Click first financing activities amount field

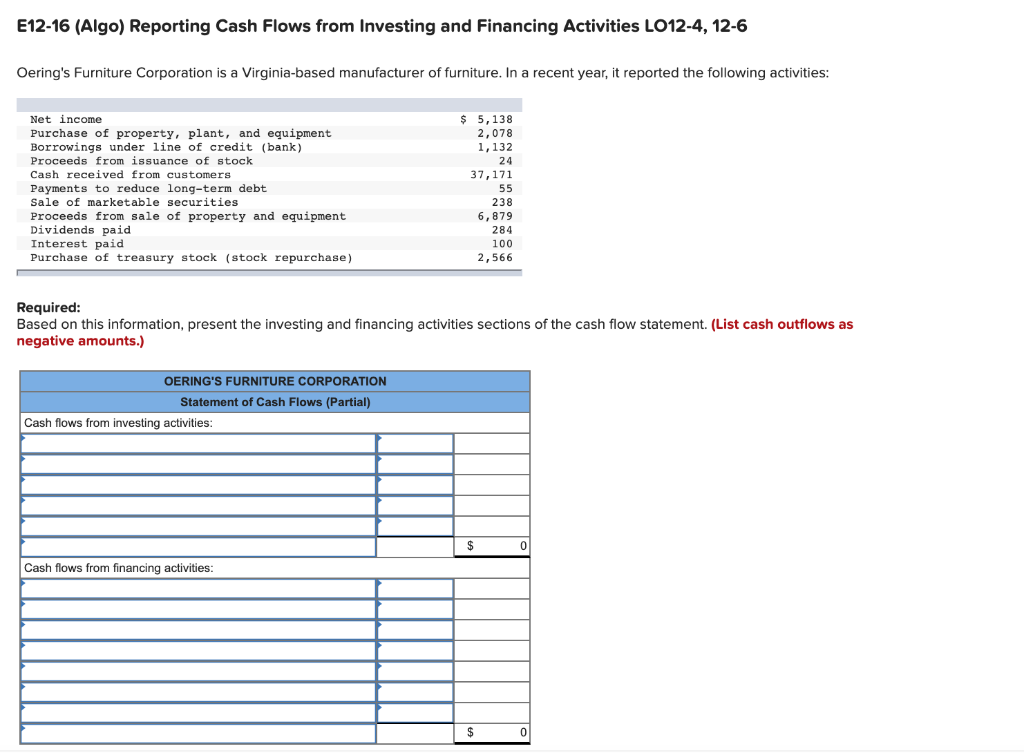tap(415, 588)
